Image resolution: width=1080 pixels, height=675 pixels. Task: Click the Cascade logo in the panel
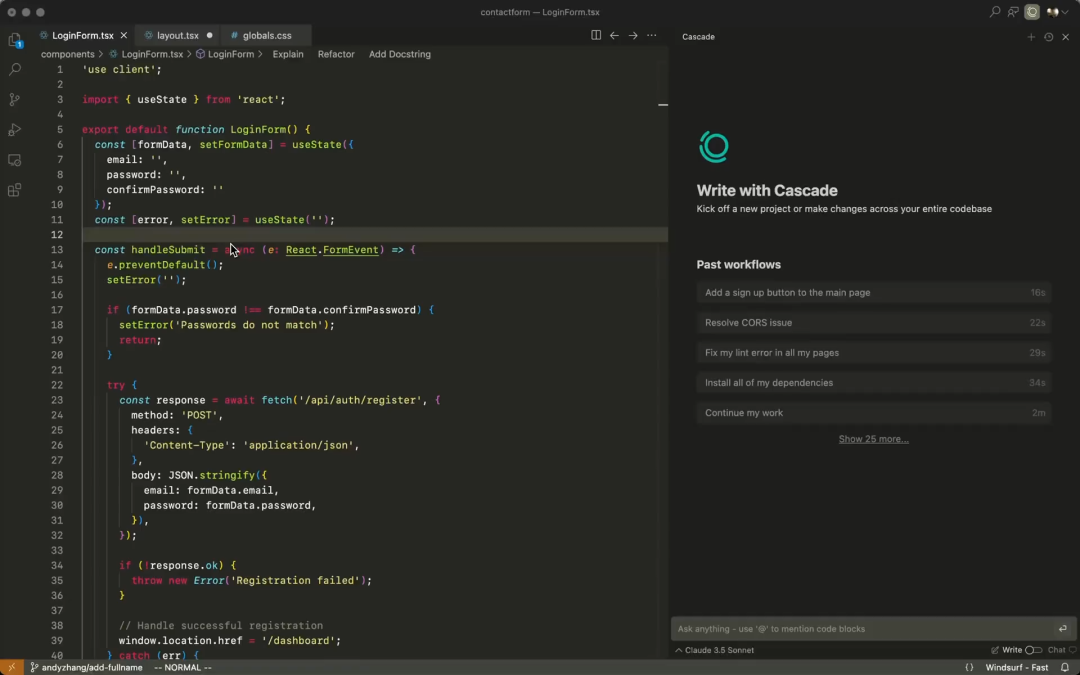click(714, 147)
